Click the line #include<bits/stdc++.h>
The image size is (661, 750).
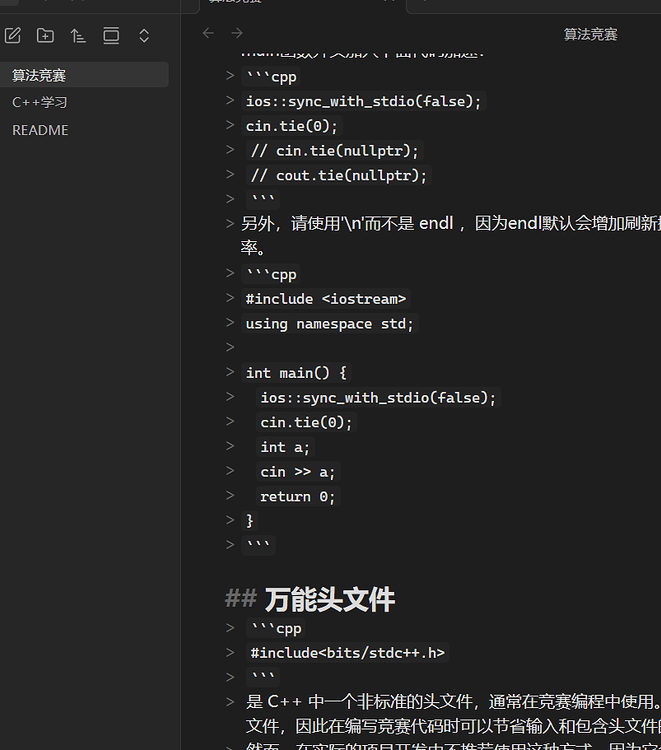348,653
